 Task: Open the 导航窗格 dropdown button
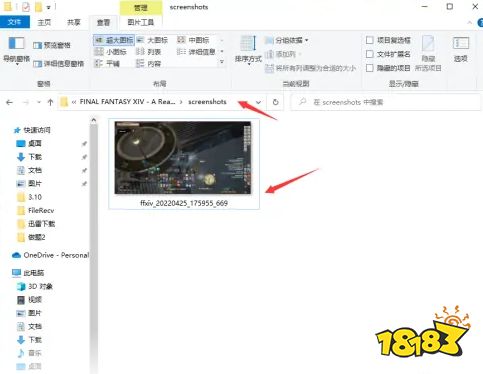click(x=16, y=51)
